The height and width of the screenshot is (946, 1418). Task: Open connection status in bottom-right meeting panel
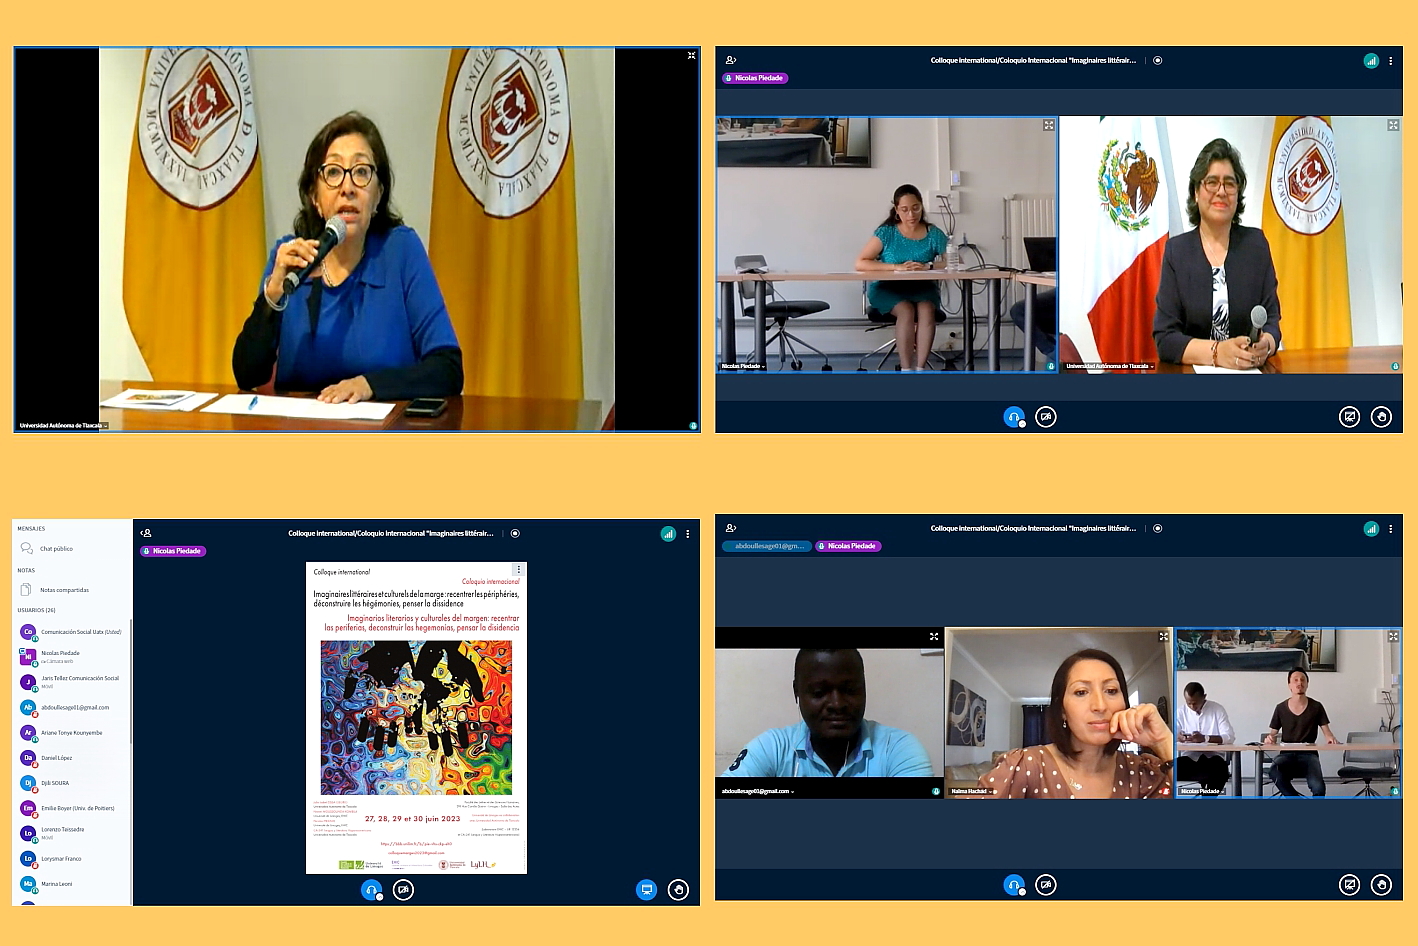[1371, 529]
